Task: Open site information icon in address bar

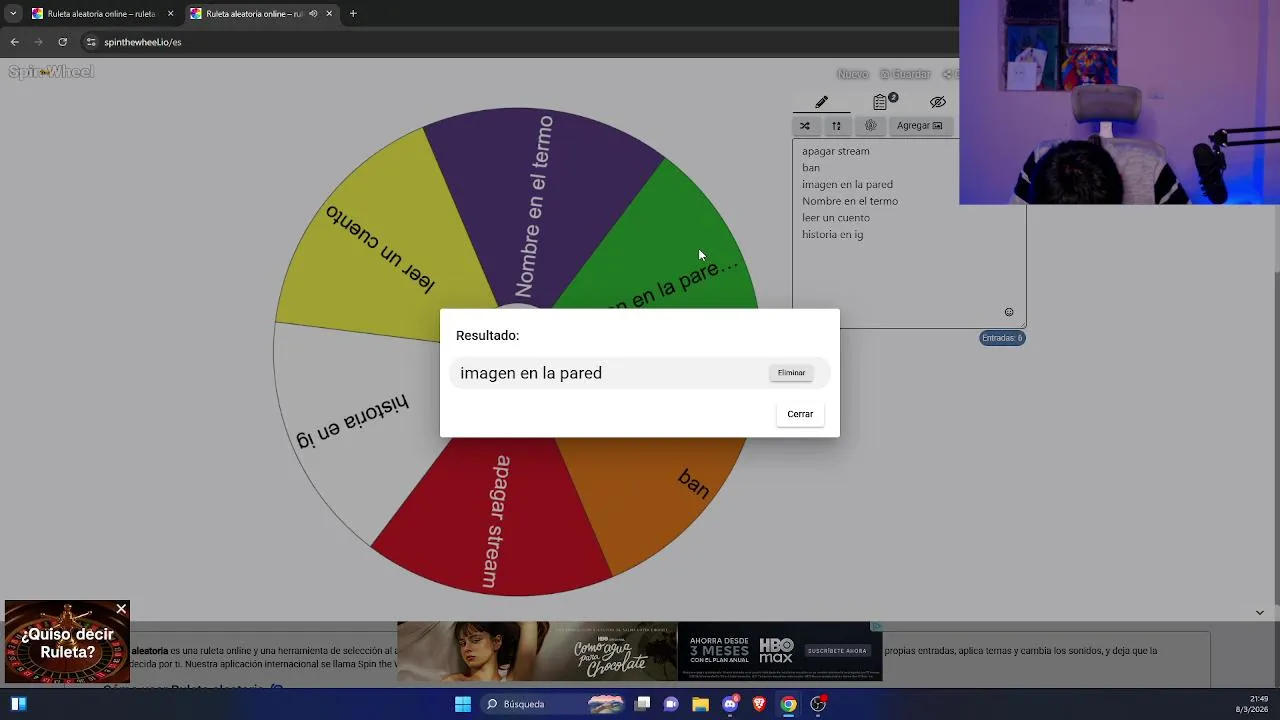Action: click(x=91, y=42)
